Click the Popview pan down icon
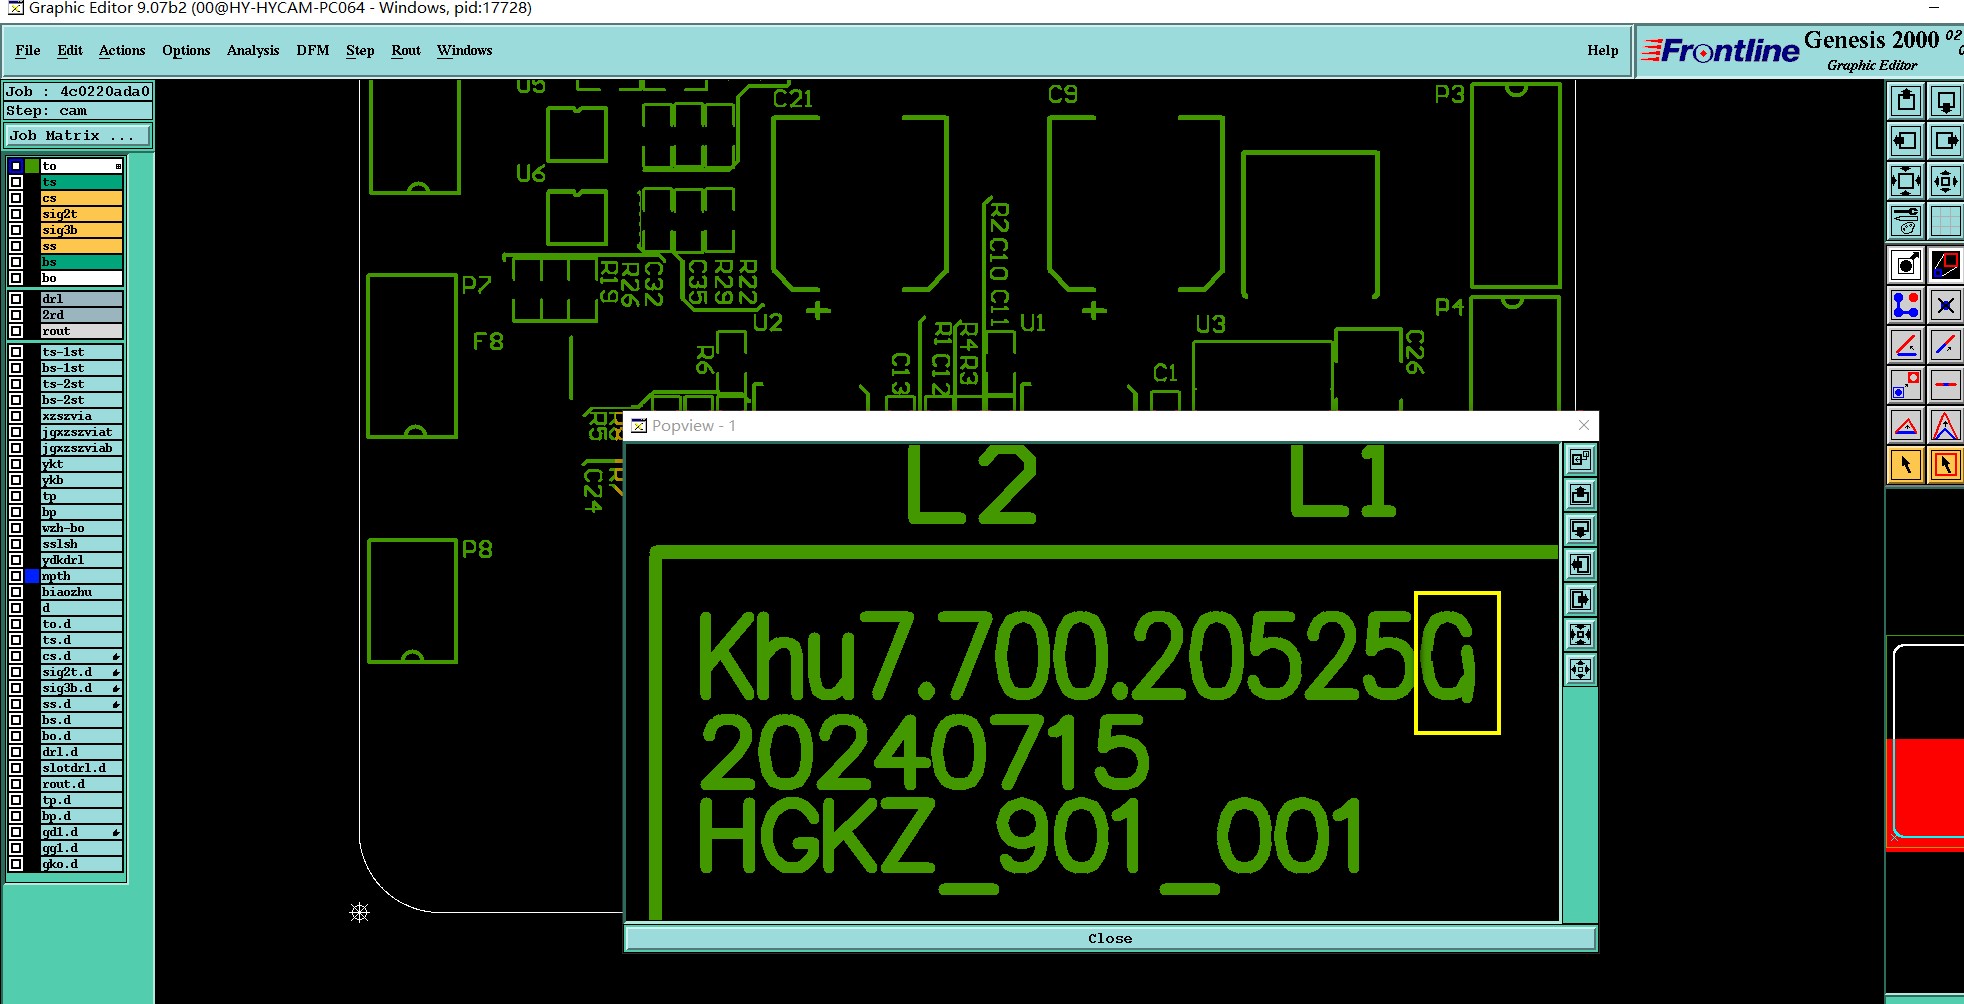The image size is (1964, 1004). click(x=1580, y=529)
